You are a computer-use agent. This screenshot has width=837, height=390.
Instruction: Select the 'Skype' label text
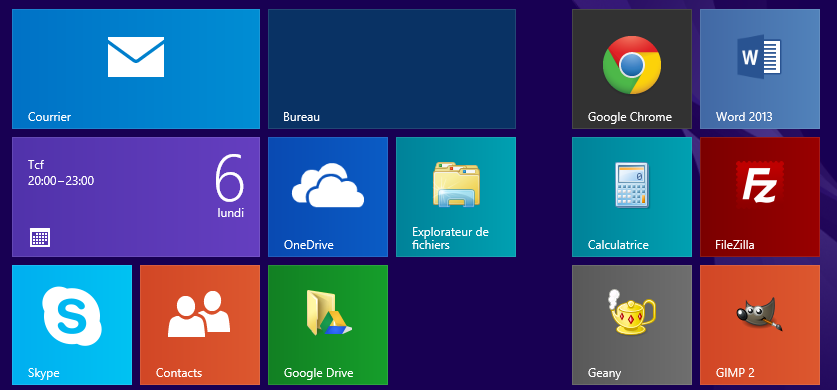[x=44, y=373]
